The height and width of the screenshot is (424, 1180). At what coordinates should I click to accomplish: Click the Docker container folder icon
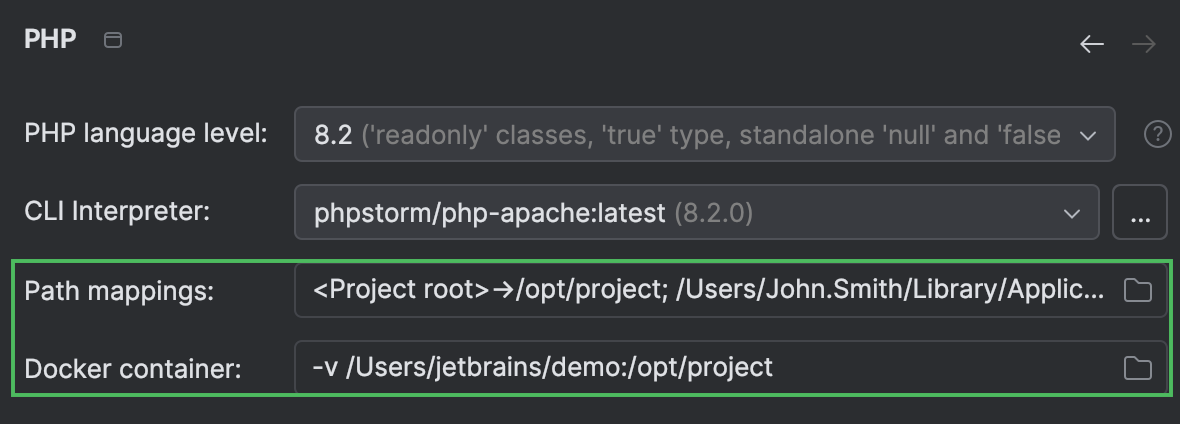point(1137,368)
